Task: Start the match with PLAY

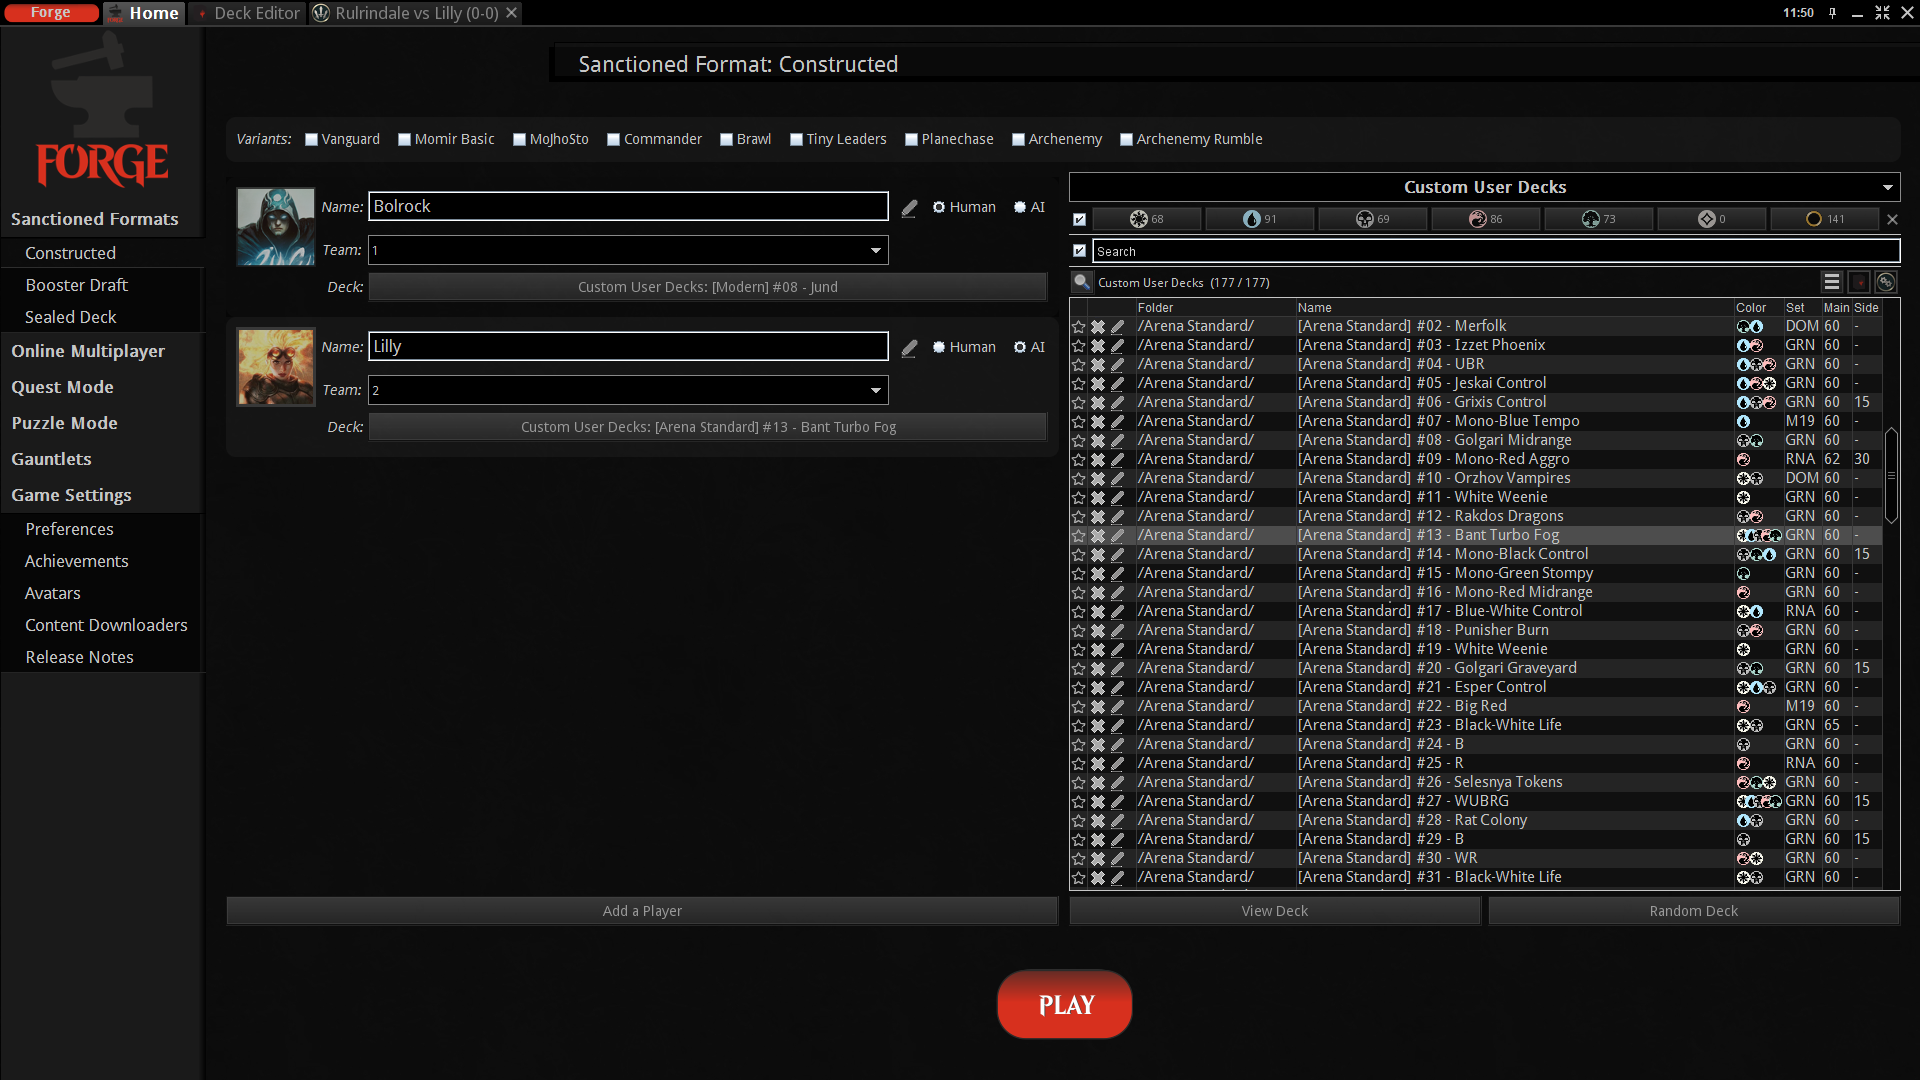Action: pyautogui.click(x=1064, y=1004)
